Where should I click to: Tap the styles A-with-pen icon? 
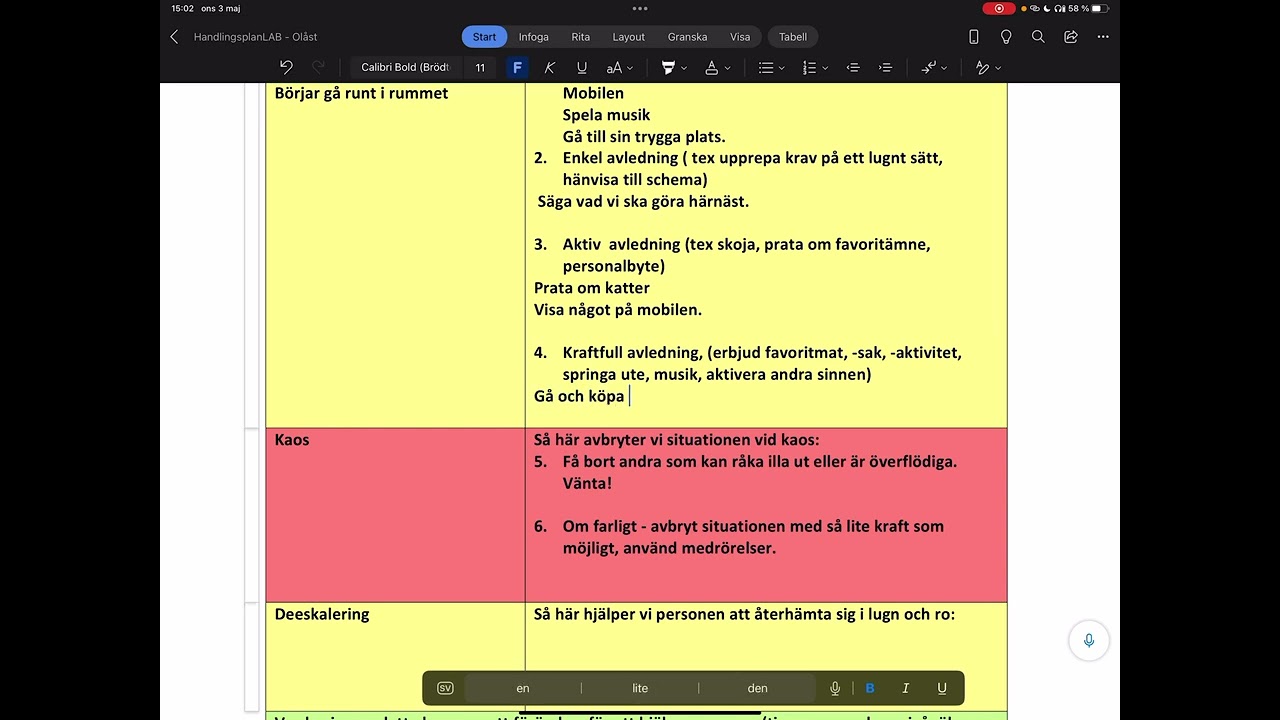click(983, 67)
